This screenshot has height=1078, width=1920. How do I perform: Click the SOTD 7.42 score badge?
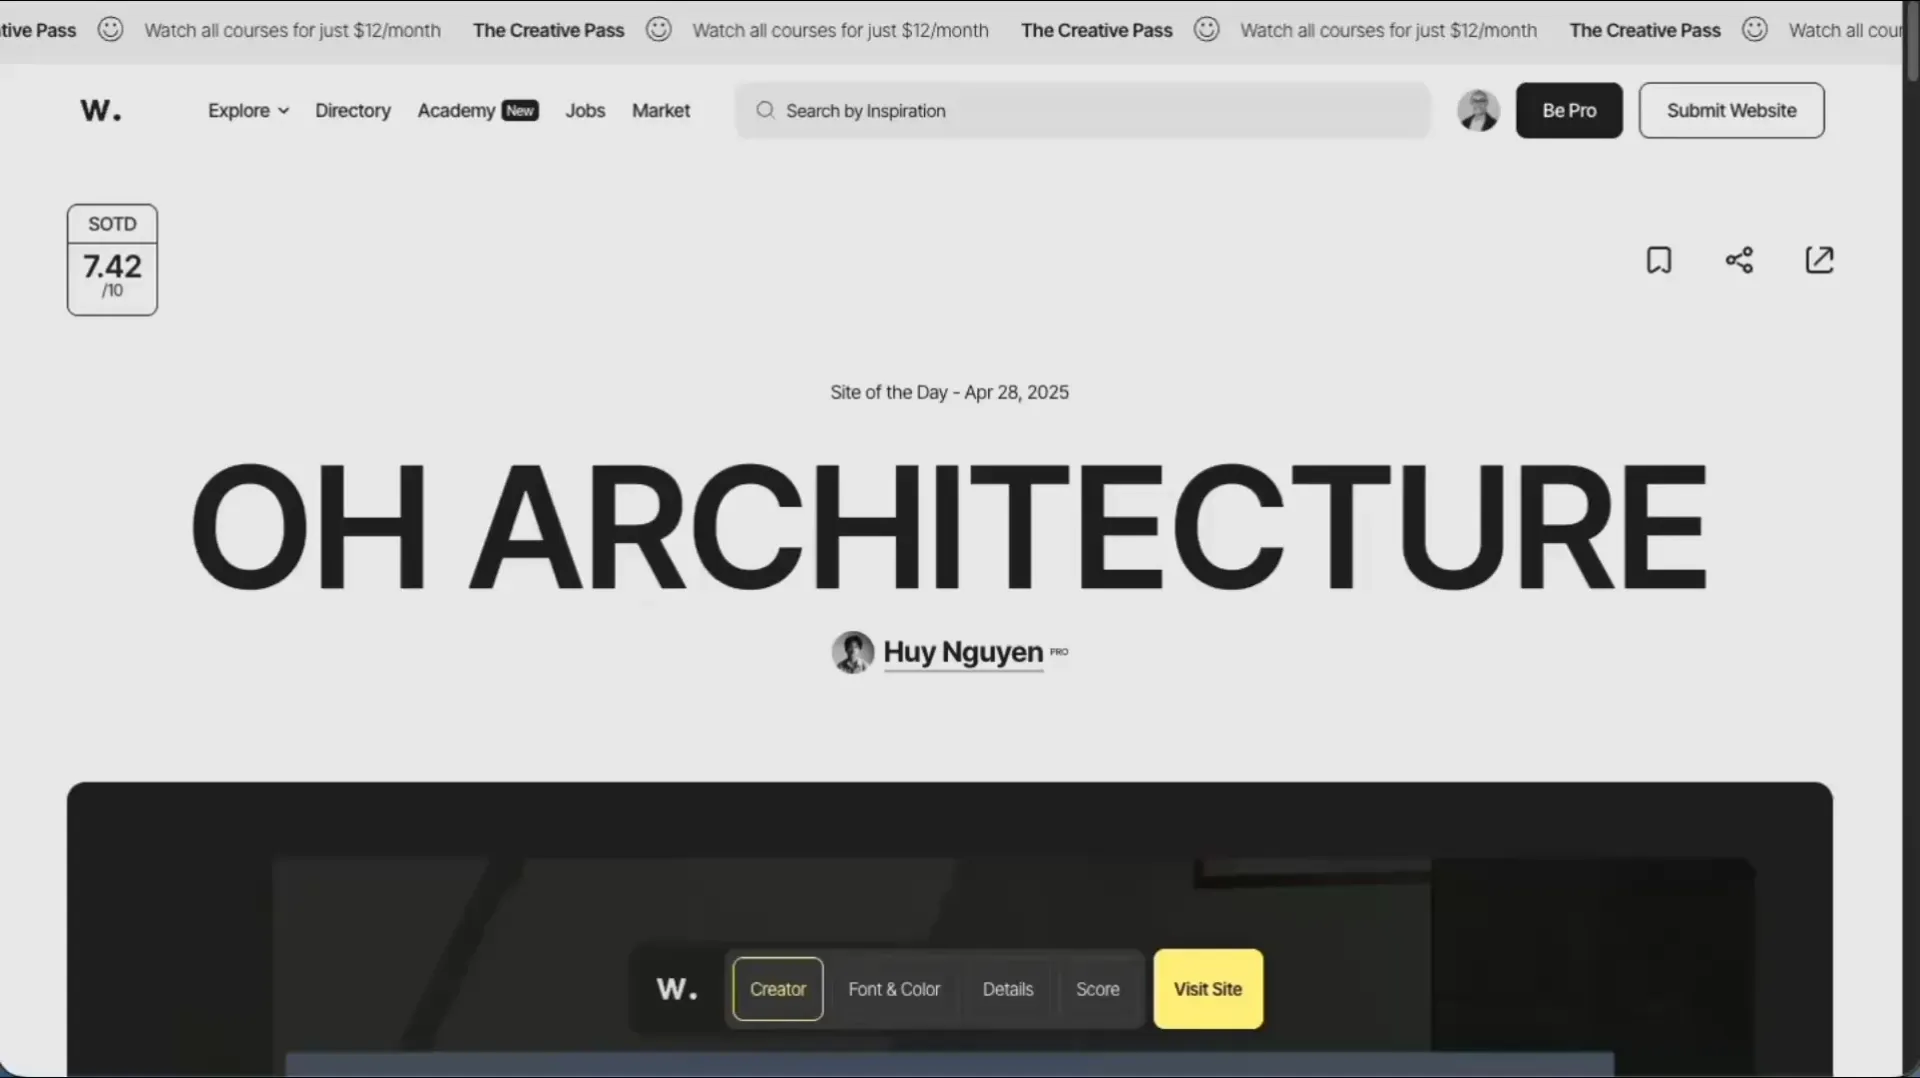click(112, 260)
